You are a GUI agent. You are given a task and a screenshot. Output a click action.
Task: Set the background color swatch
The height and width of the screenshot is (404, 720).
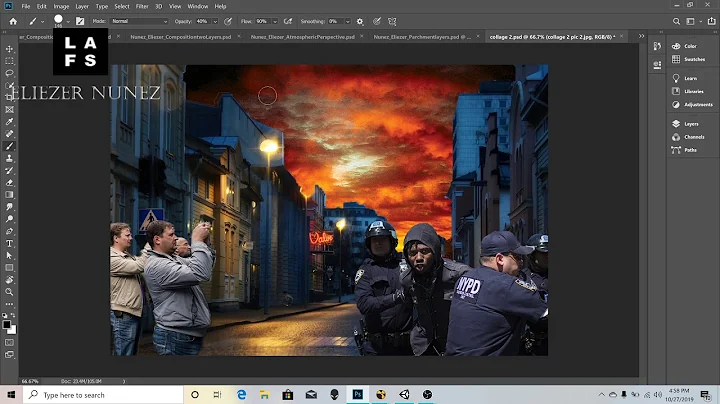13,330
